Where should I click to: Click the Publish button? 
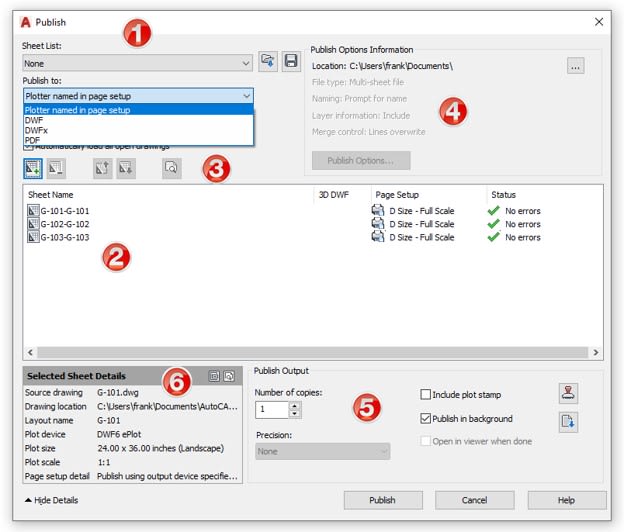click(x=383, y=500)
